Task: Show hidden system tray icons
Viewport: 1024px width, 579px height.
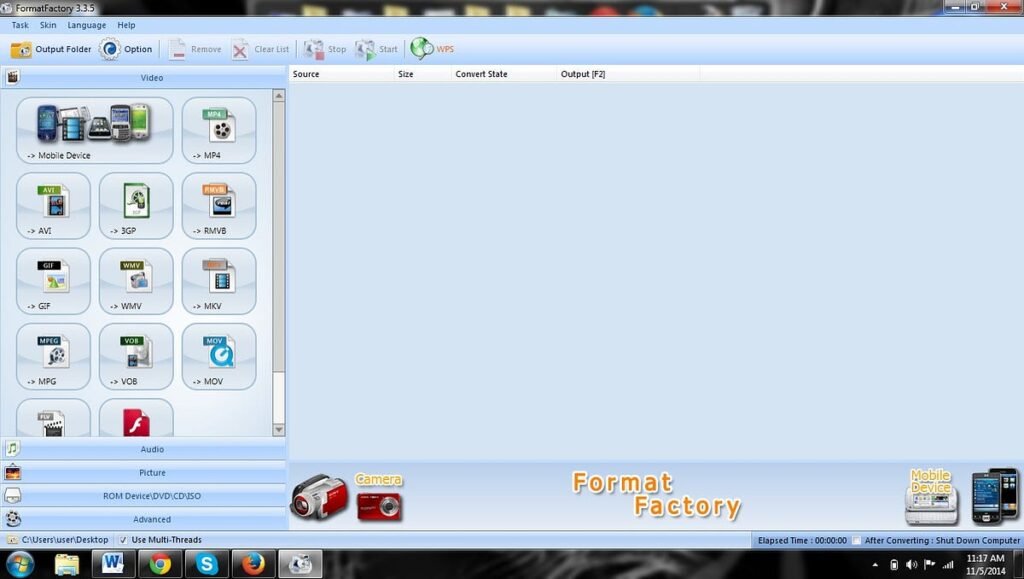Action: click(875, 565)
